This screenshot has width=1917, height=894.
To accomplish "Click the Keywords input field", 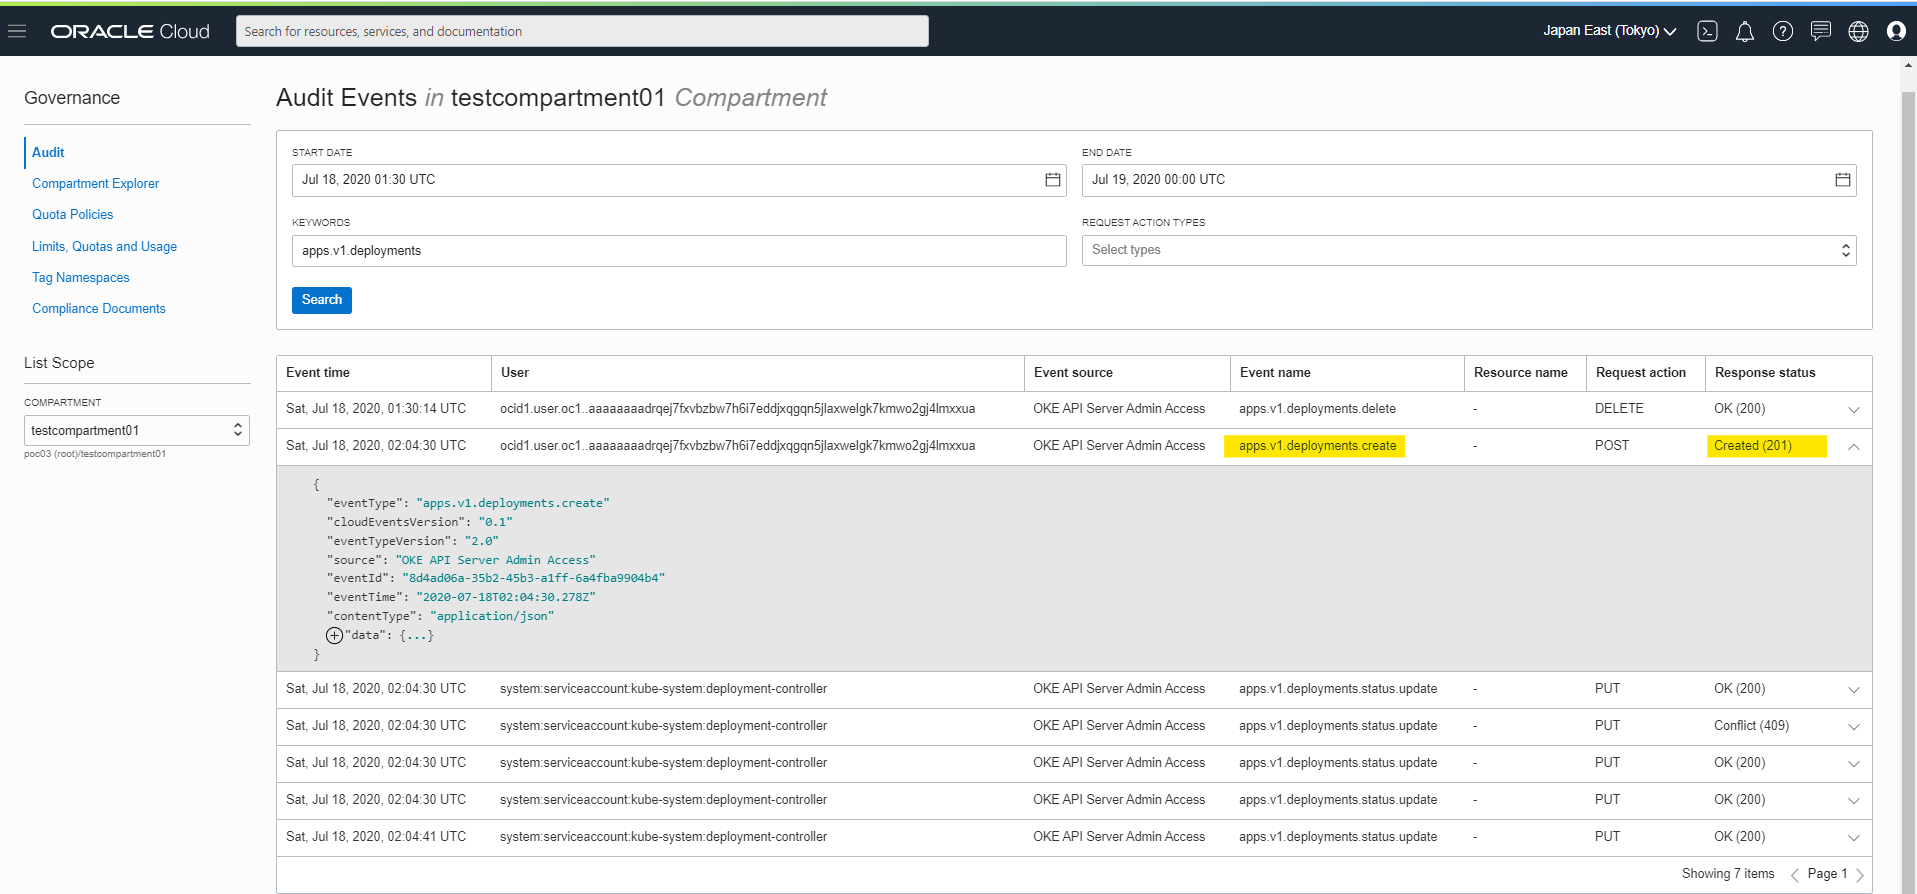I will pyautogui.click(x=679, y=251).
